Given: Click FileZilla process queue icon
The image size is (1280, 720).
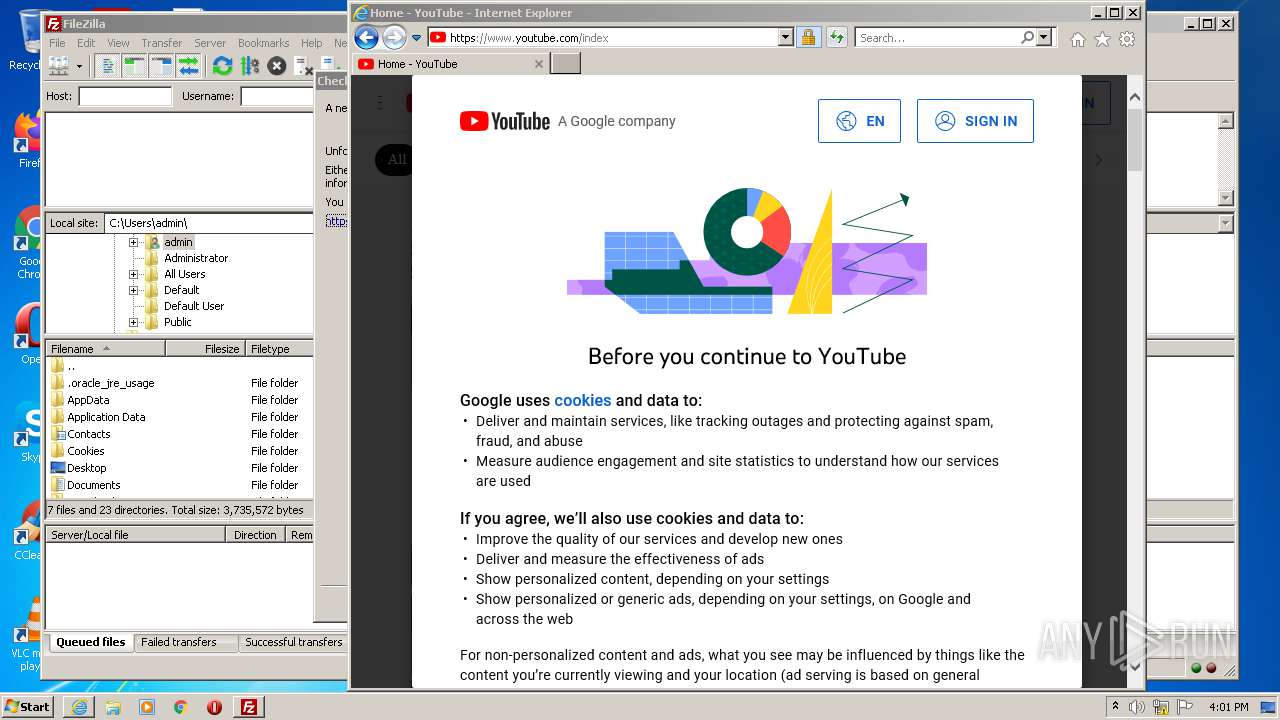Looking at the screenshot, I should point(249,66).
